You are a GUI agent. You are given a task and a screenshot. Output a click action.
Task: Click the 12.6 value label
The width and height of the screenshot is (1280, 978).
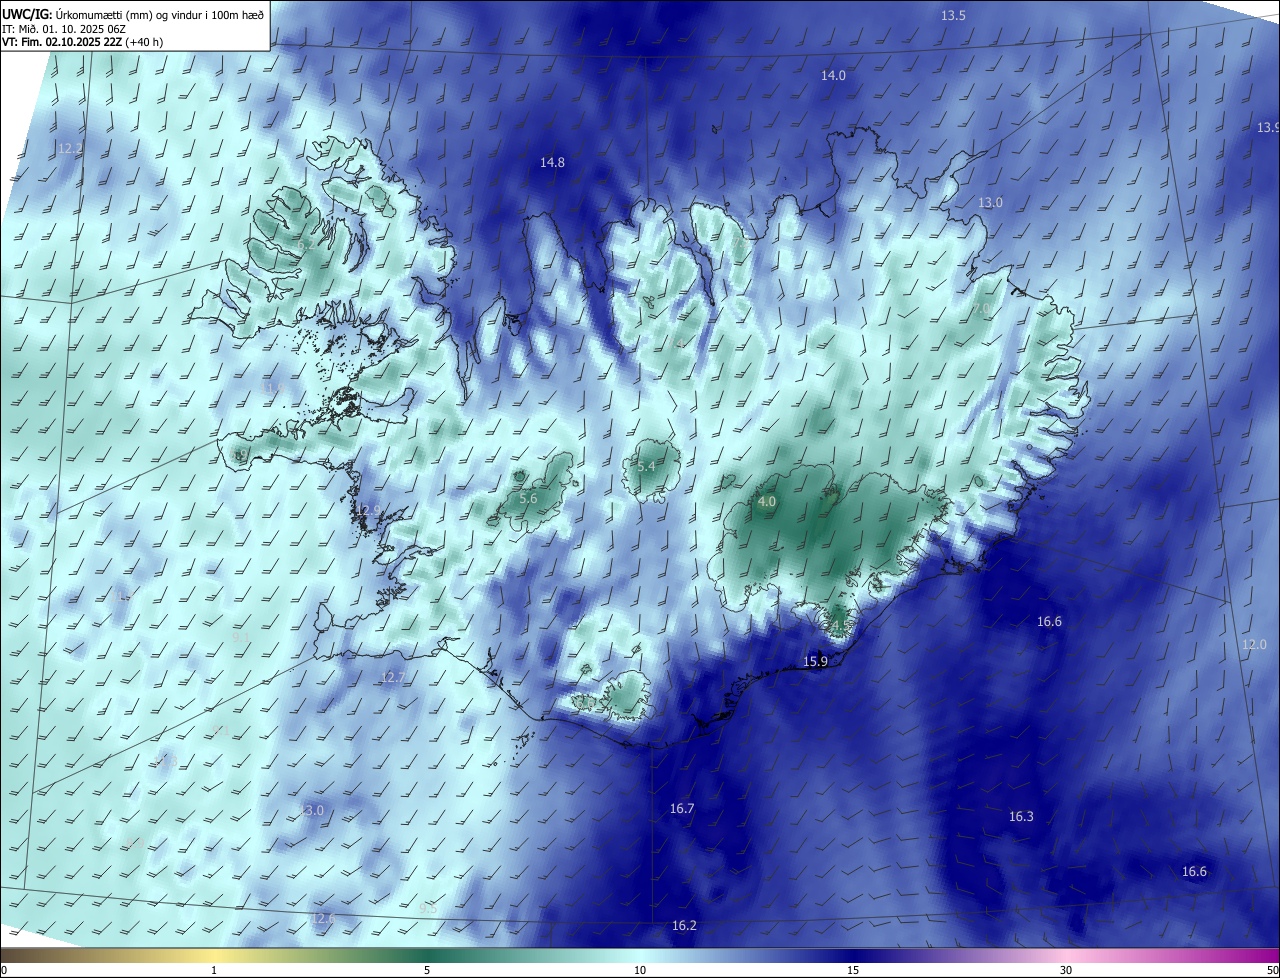[322, 918]
